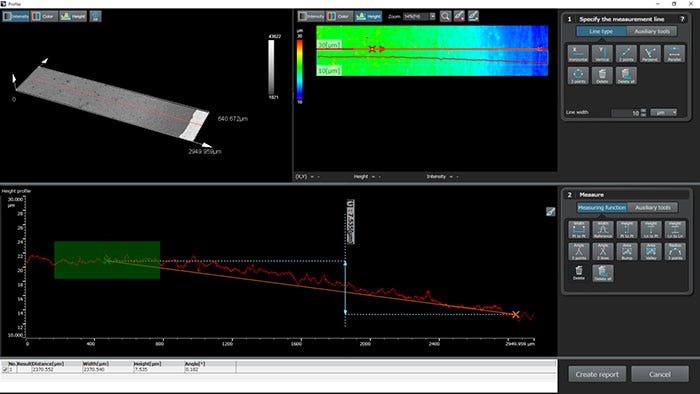Switch to the Measuring function tab

[602, 207]
